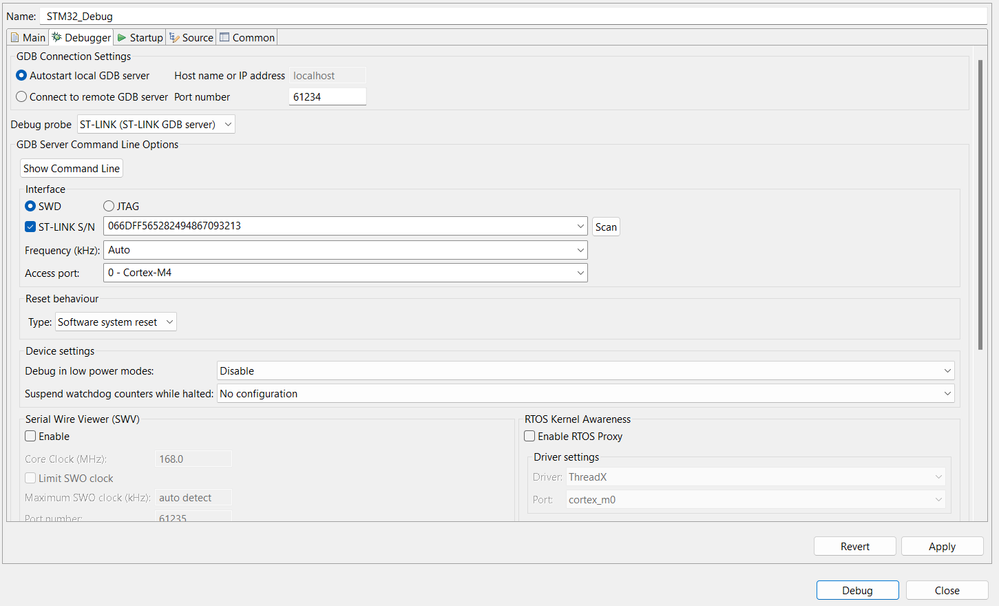The image size is (999, 606).
Task: Choose the JTAG interface radio button
Action: tap(109, 206)
